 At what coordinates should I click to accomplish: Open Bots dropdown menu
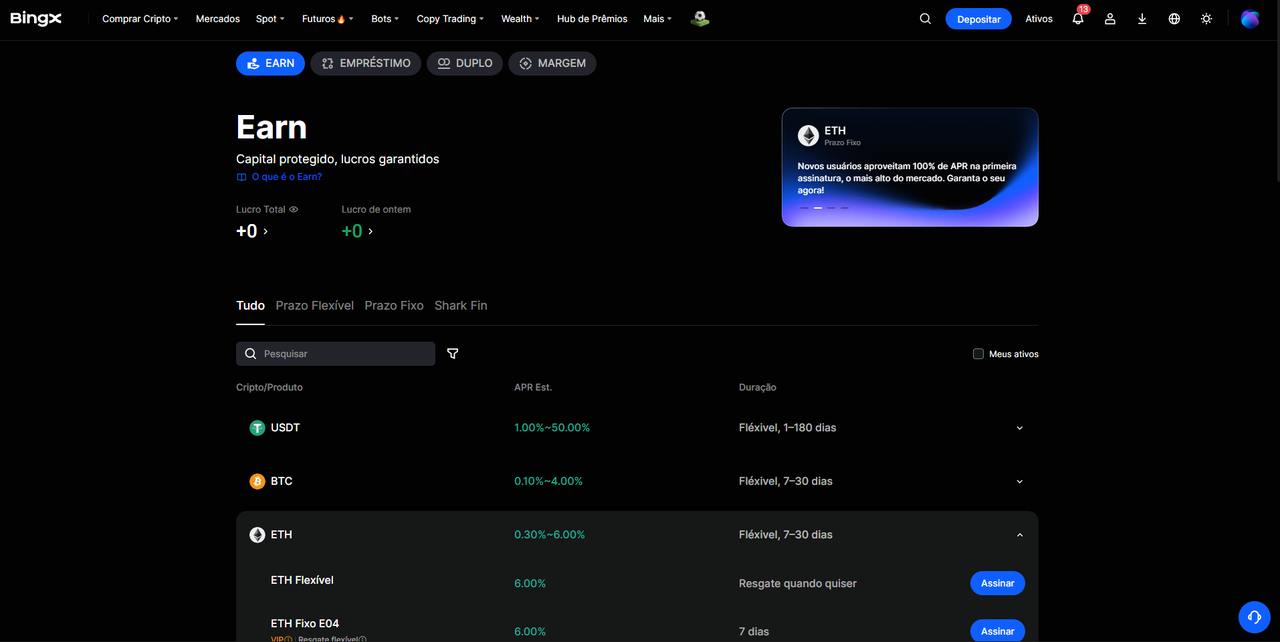tap(385, 19)
